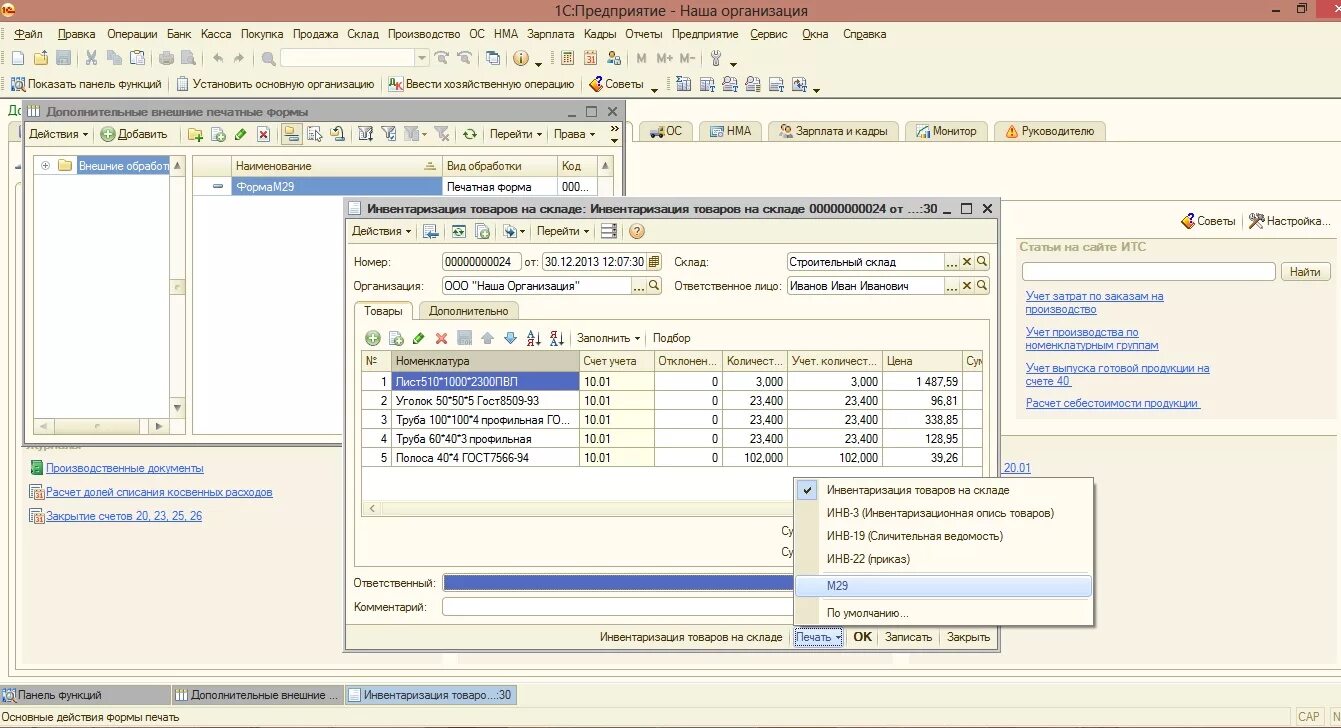Click magnifier icon next to Ответственное лицо field

pos(982,286)
